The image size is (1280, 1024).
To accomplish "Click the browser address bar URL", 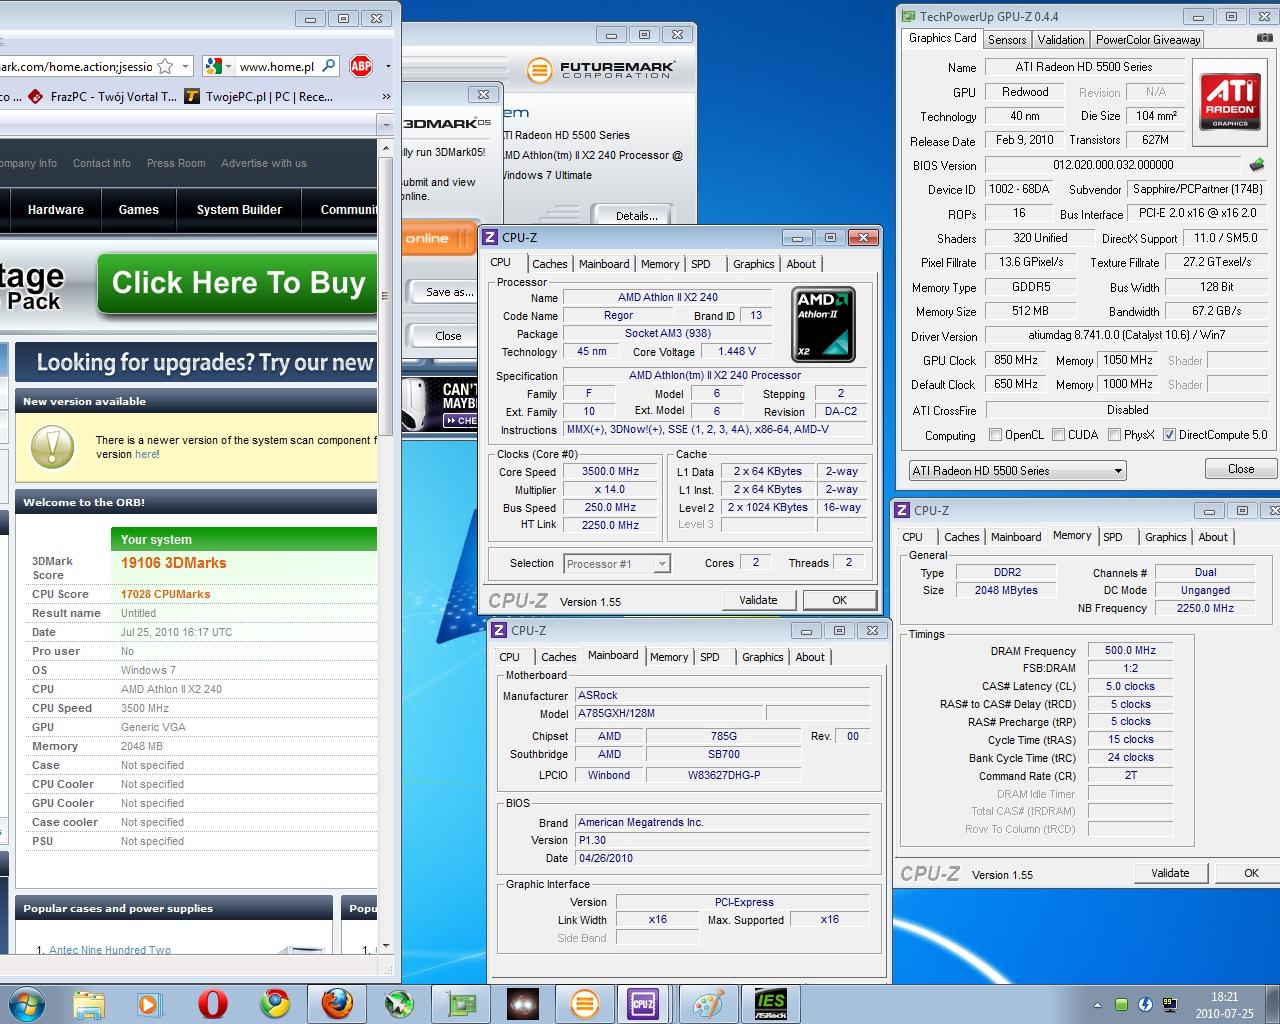I will pos(76,66).
